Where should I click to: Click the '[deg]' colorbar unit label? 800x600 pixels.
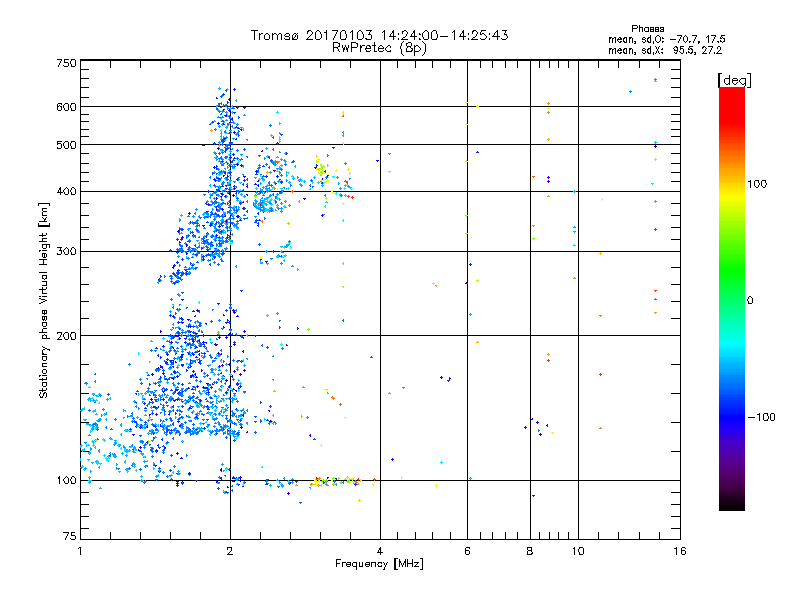734,80
